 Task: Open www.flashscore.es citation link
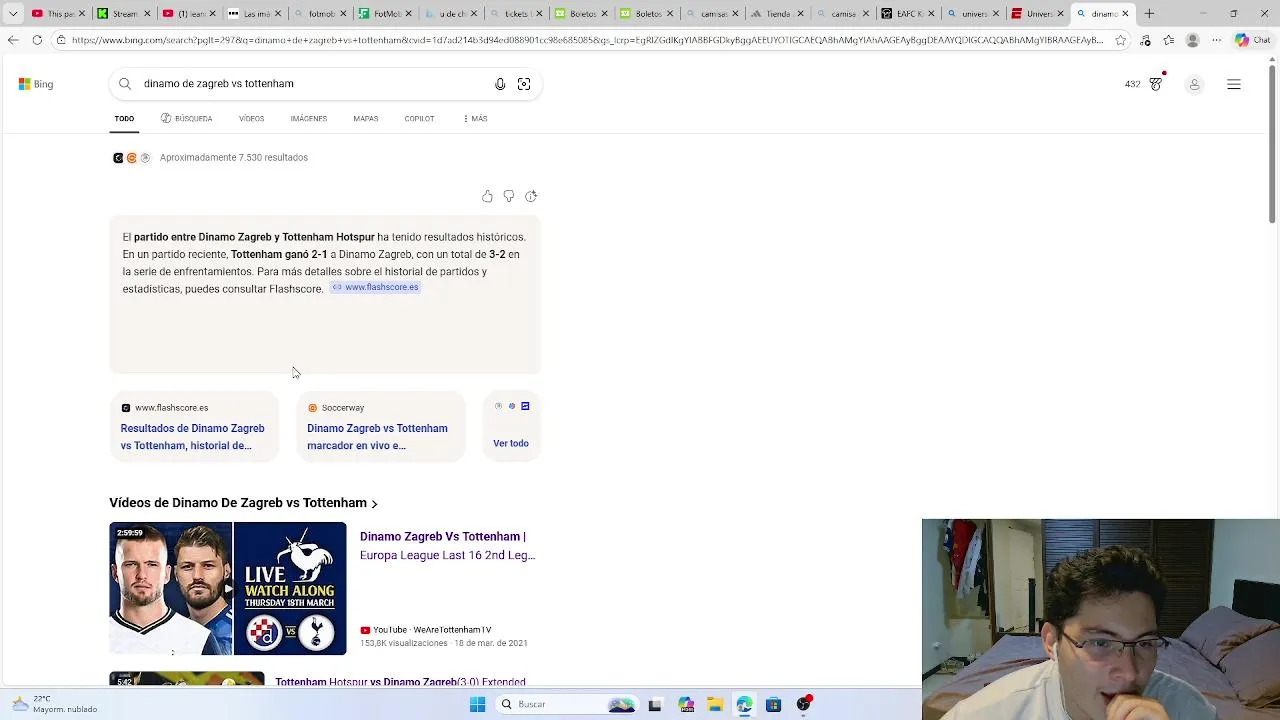click(376, 287)
